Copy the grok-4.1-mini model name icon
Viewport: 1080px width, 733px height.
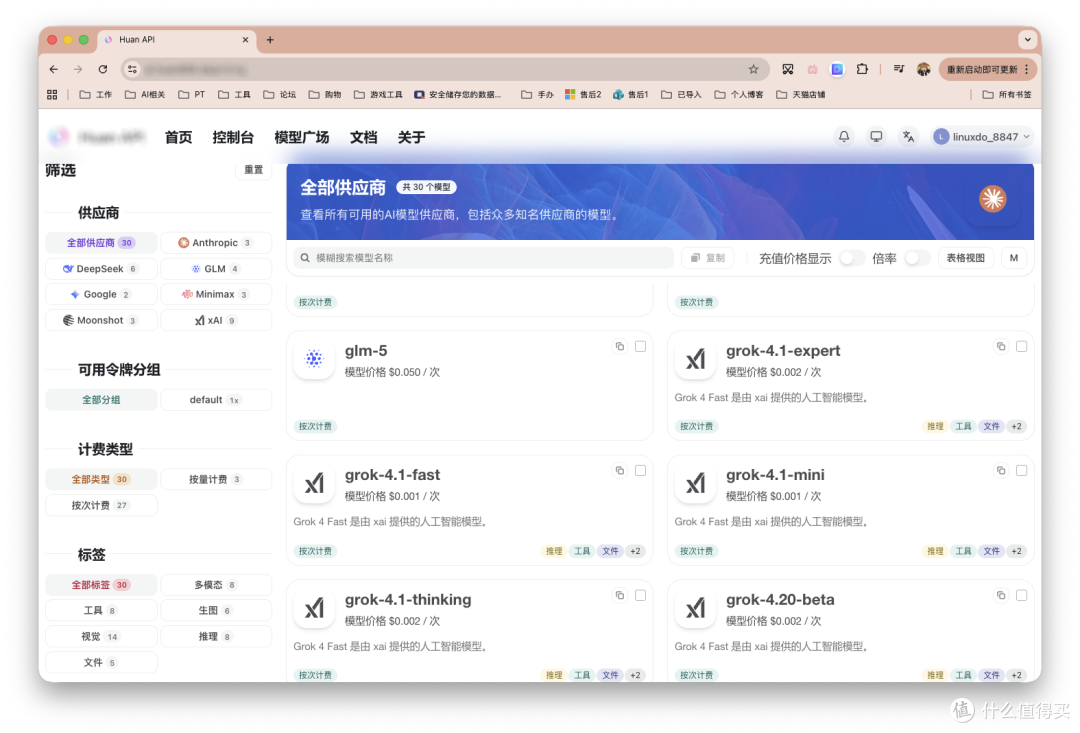click(x=1001, y=471)
